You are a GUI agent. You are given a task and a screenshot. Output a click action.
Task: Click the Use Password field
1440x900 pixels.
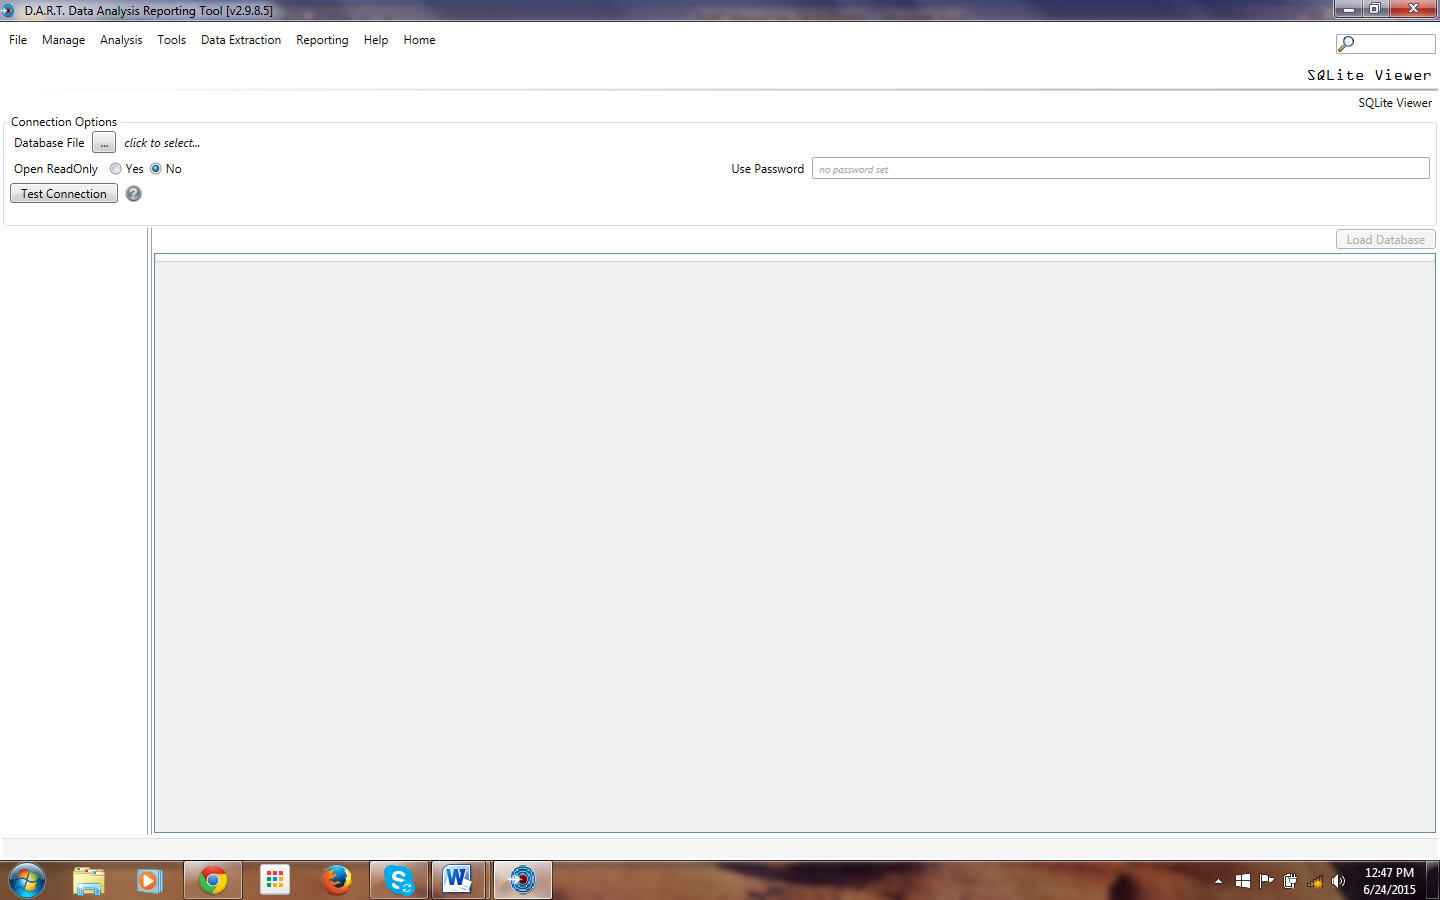tap(1121, 169)
